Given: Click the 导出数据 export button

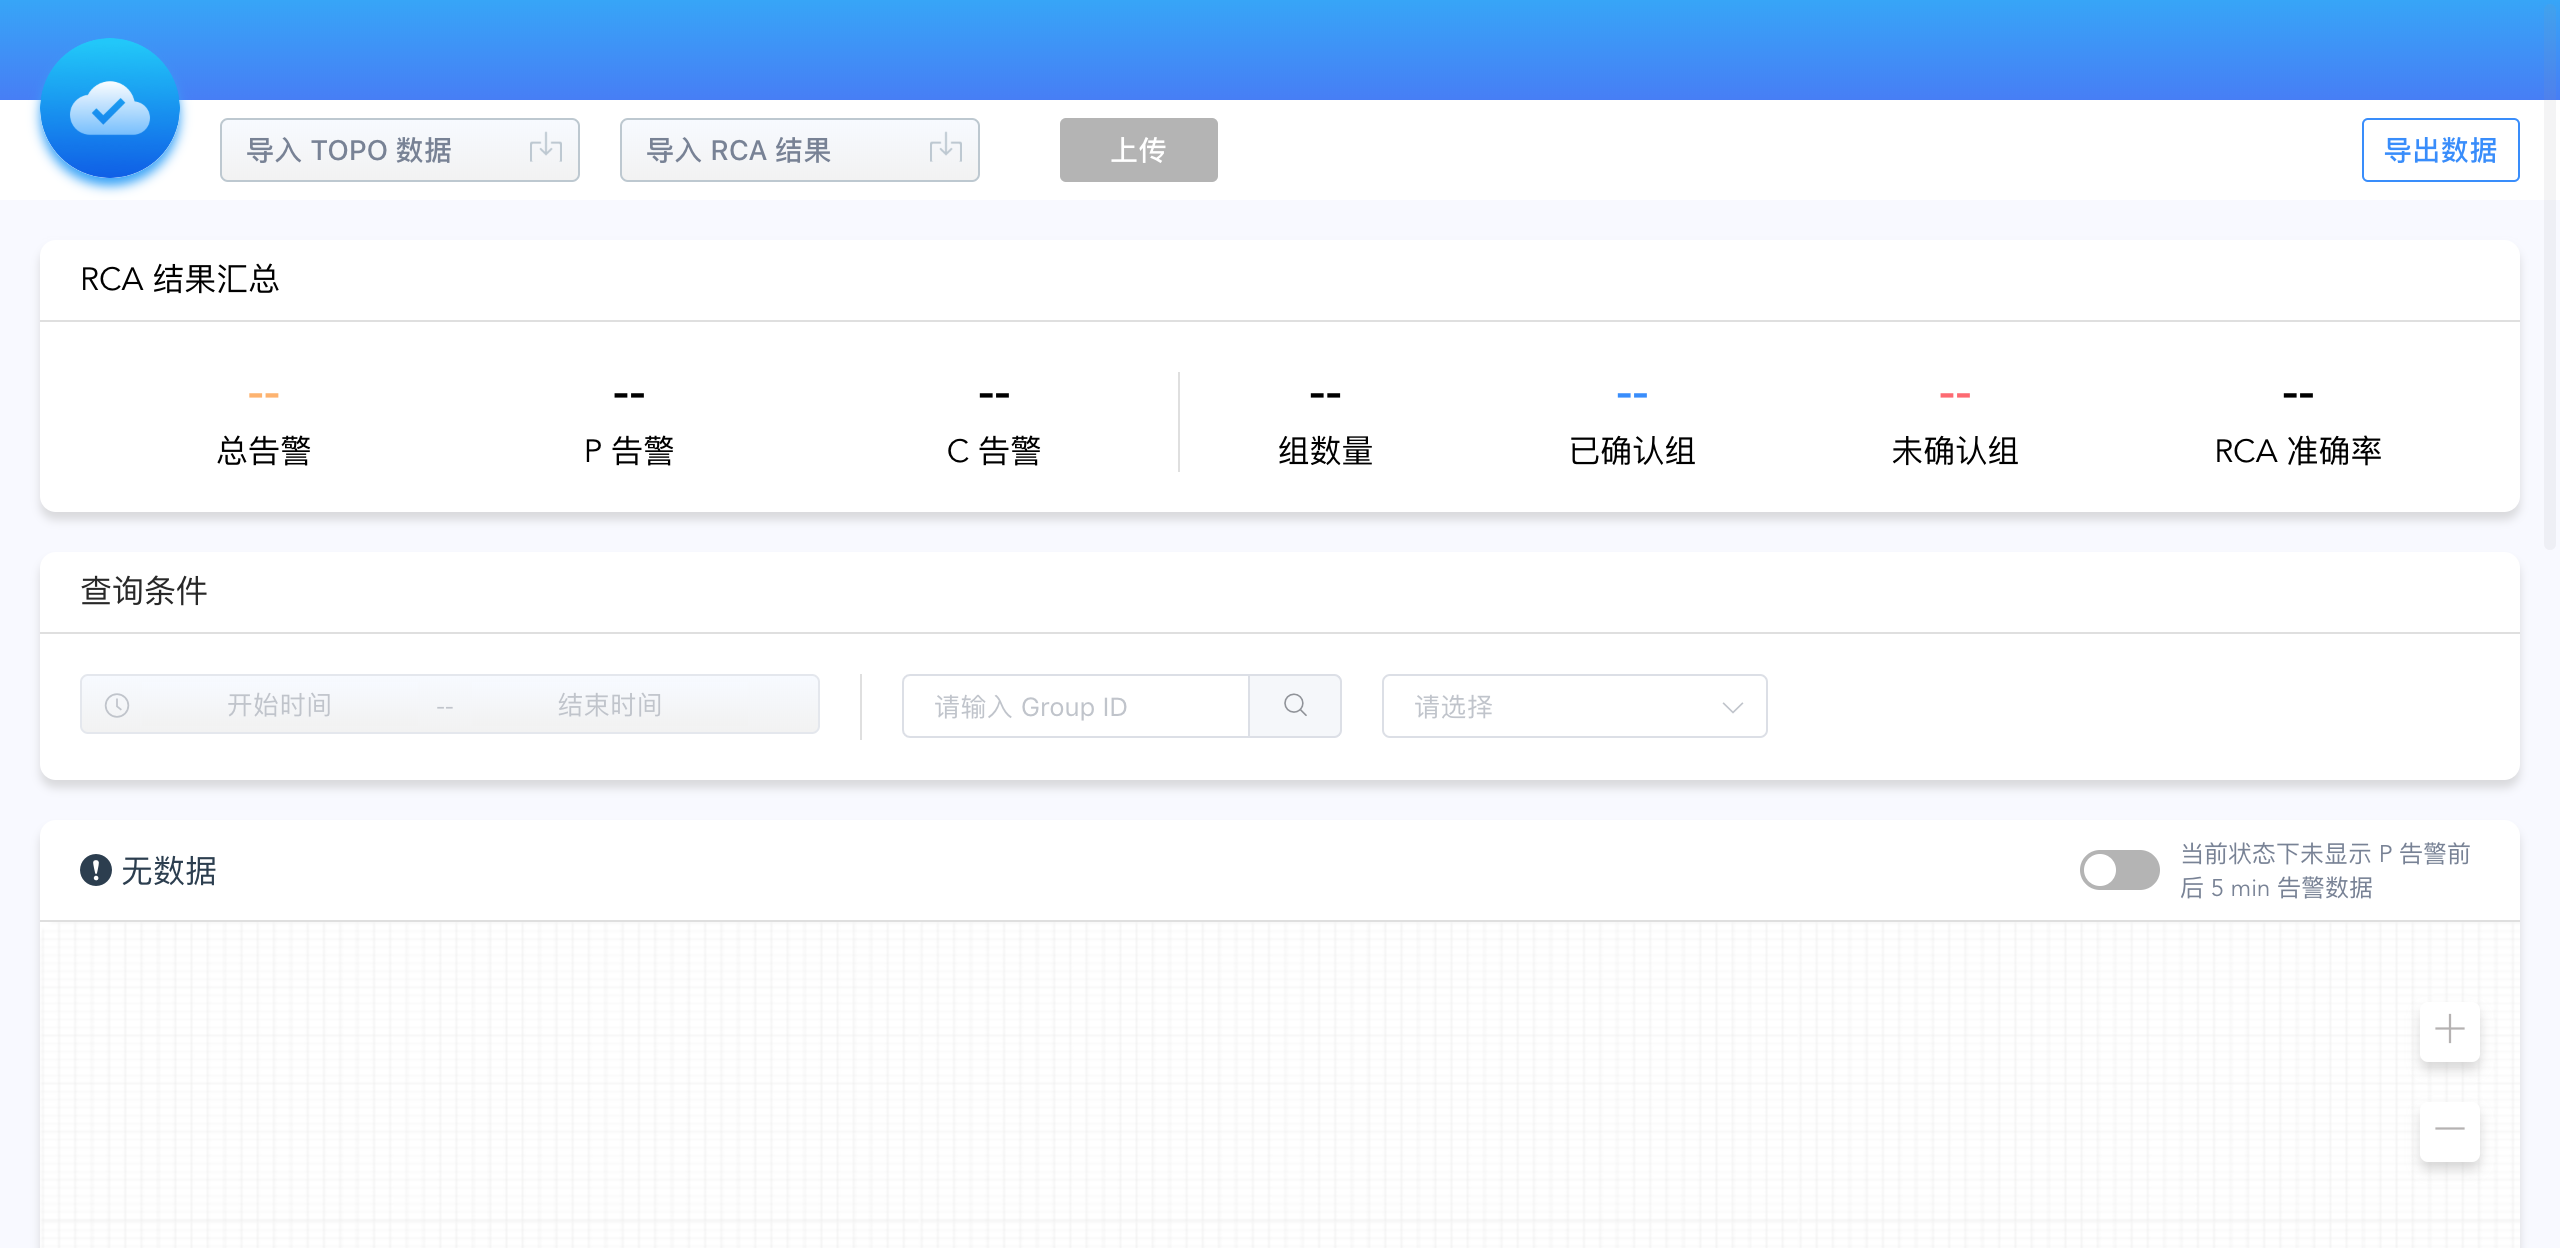Looking at the screenshot, I should (2440, 150).
